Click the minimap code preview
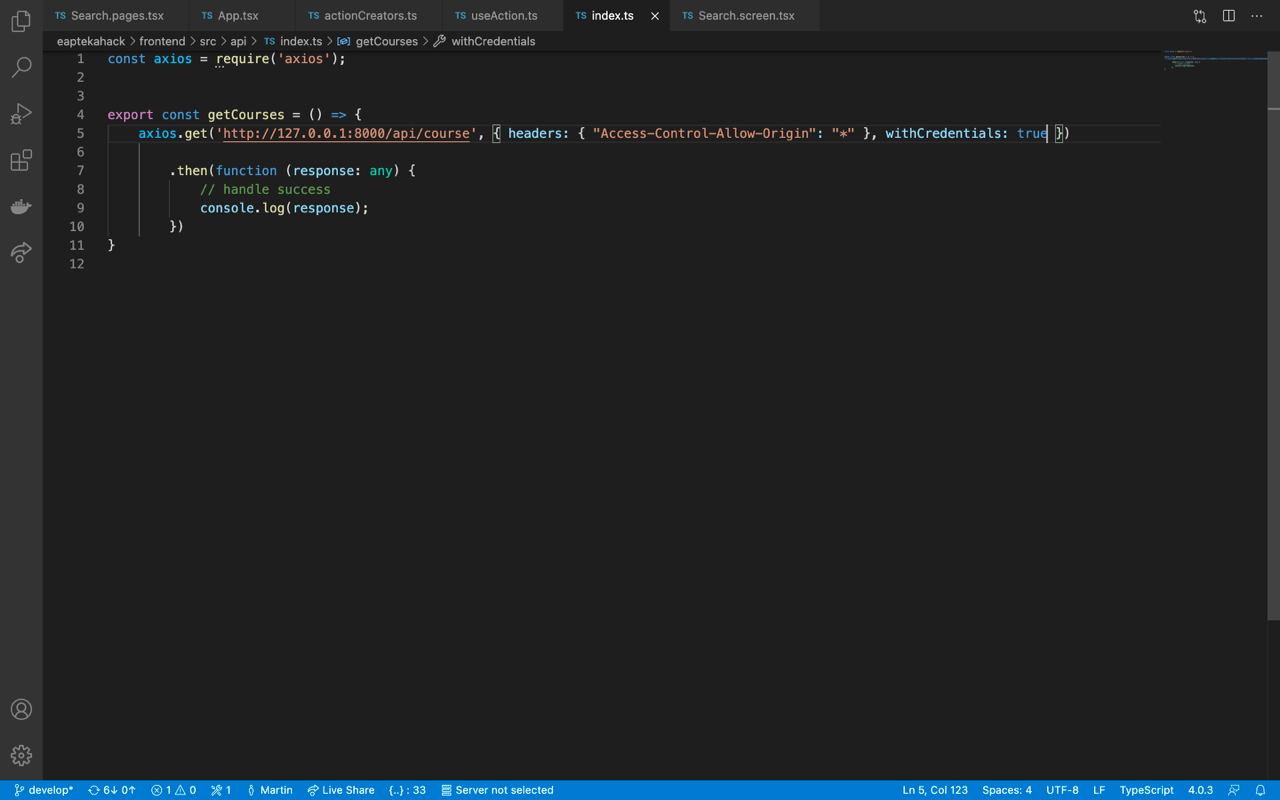1280x800 pixels. [x=1212, y=59]
